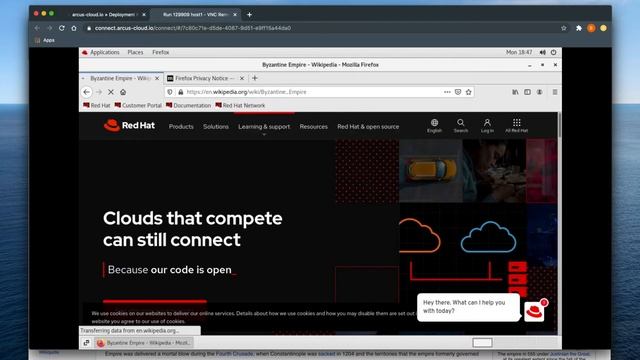This screenshot has width=640, height=360.
Task: Open Firefox page actions three-dots menu
Action: (x=447, y=92)
